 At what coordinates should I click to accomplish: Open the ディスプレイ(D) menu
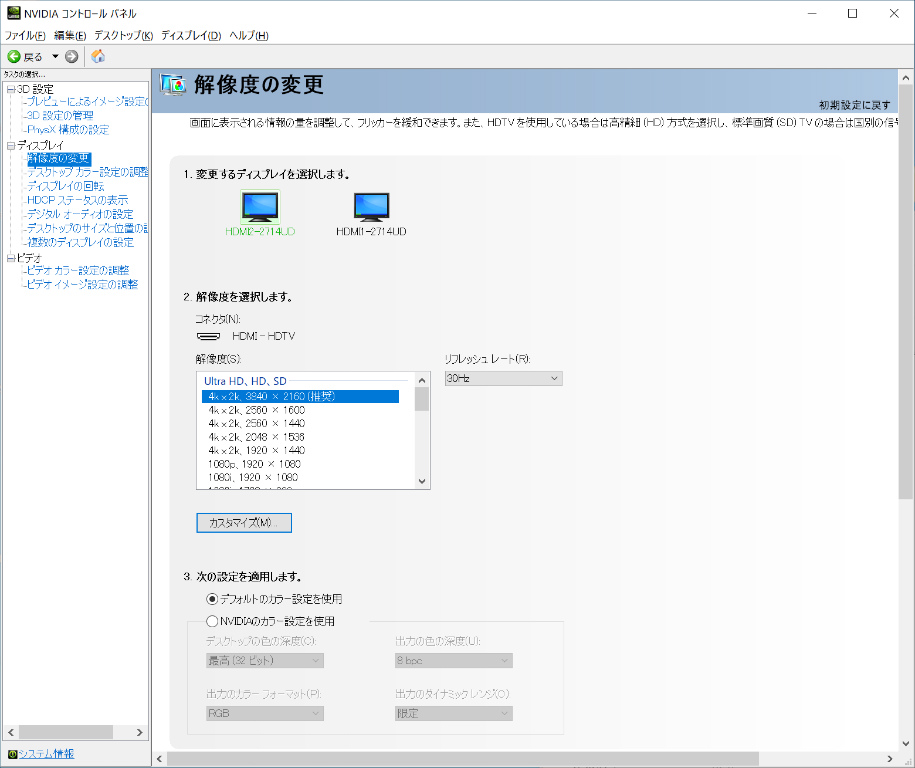pos(191,36)
